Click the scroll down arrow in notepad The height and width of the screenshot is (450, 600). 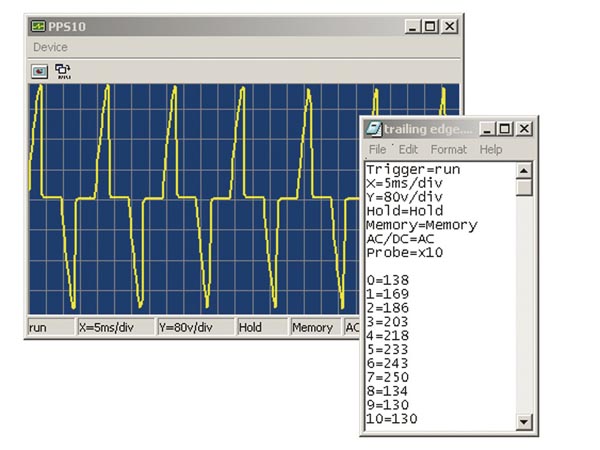[x=524, y=422]
